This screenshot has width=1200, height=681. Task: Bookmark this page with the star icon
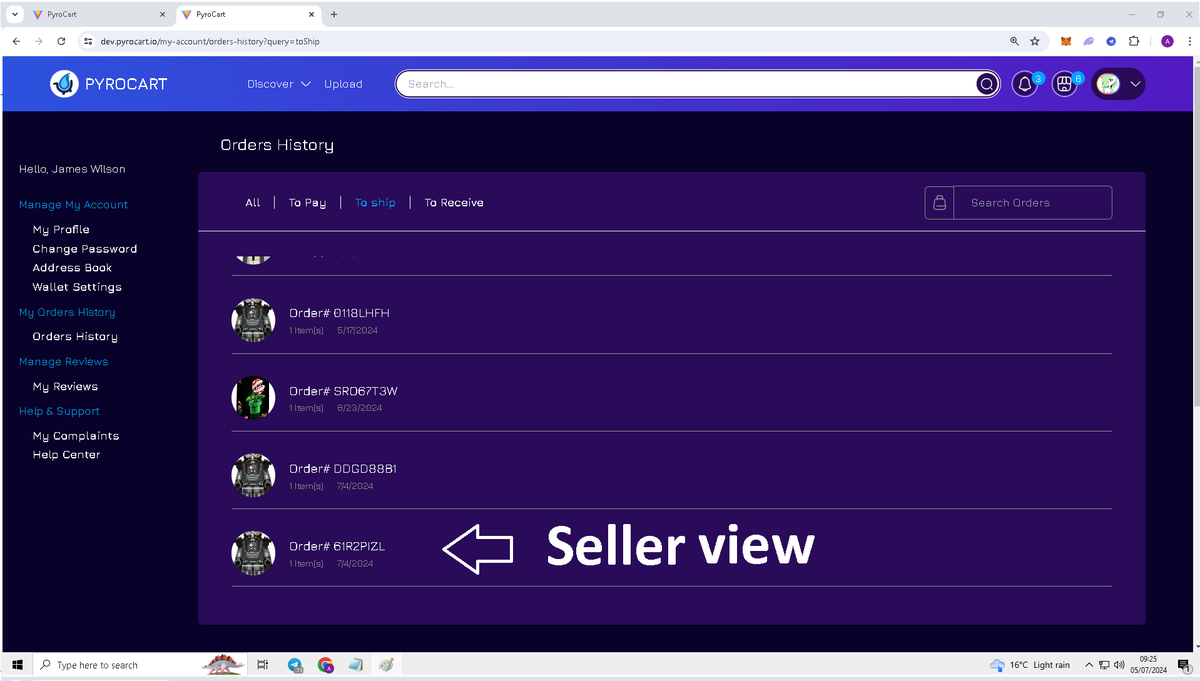1035,41
